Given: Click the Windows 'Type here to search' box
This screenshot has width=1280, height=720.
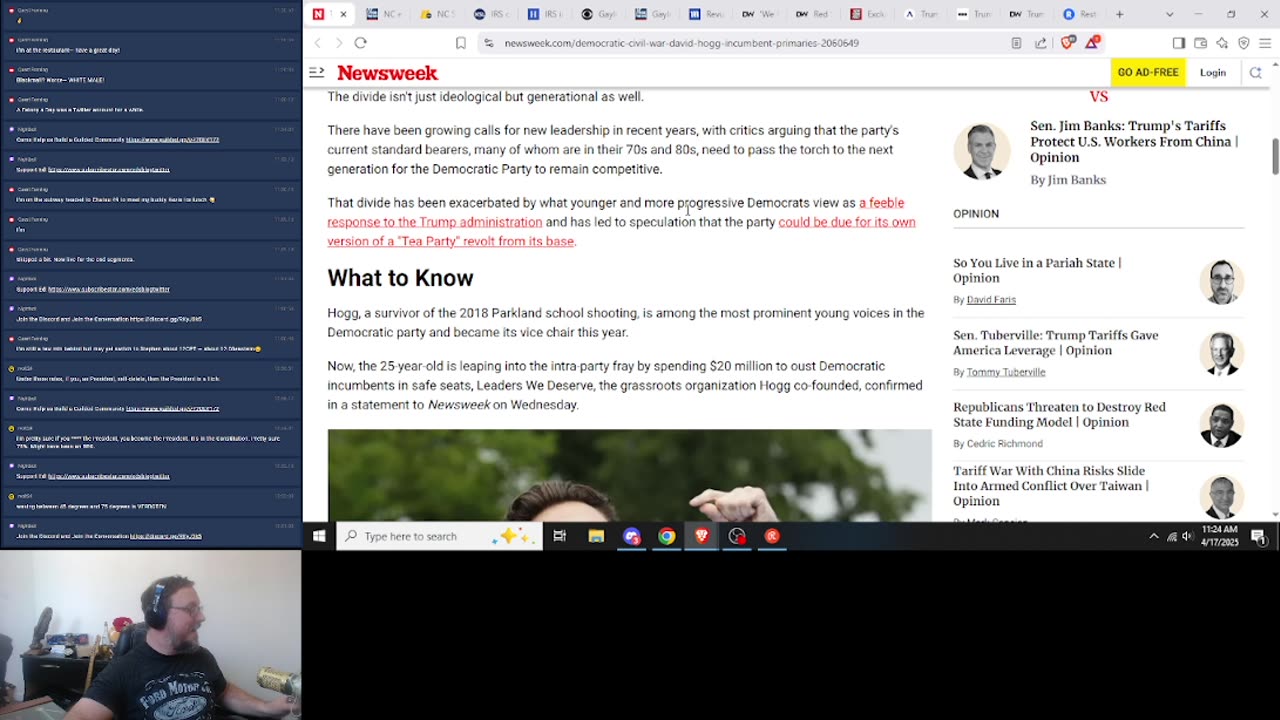Looking at the screenshot, I should pos(439,536).
